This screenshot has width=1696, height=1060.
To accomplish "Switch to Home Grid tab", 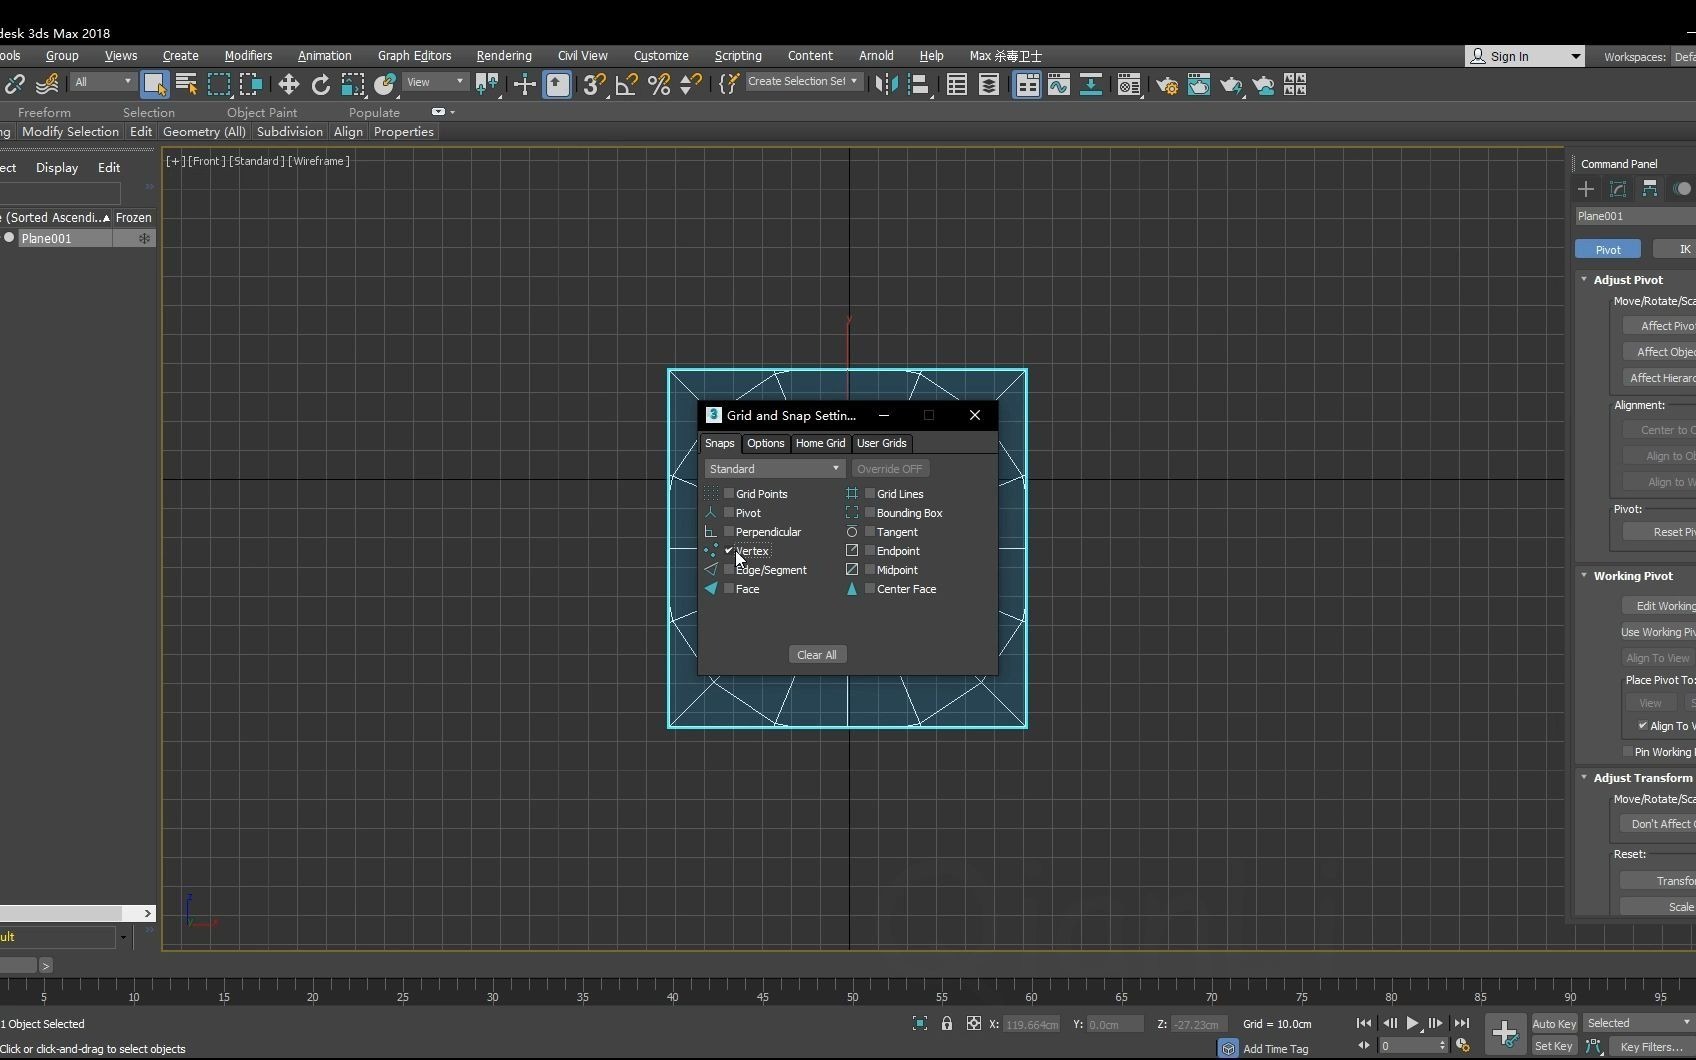I will coord(820,443).
